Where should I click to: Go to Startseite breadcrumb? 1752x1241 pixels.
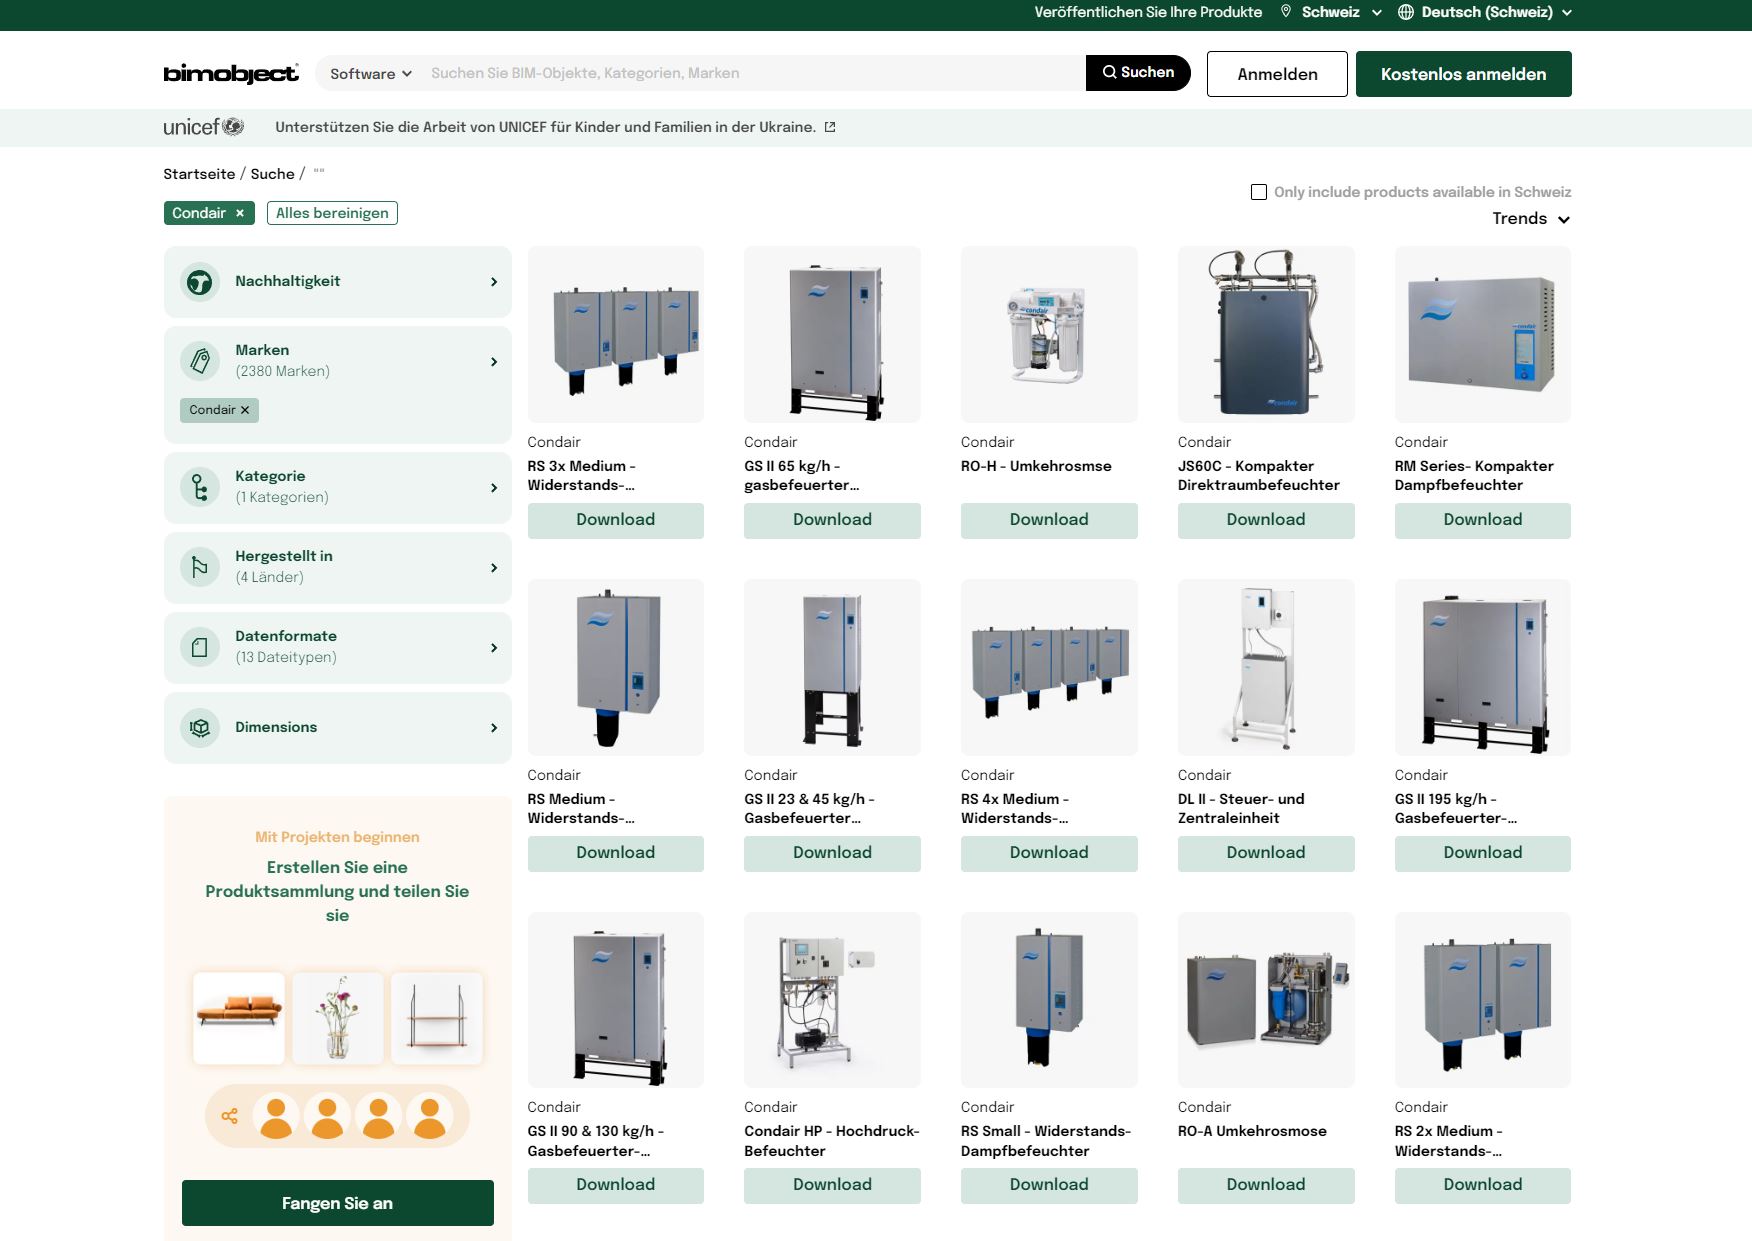tap(199, 174)
